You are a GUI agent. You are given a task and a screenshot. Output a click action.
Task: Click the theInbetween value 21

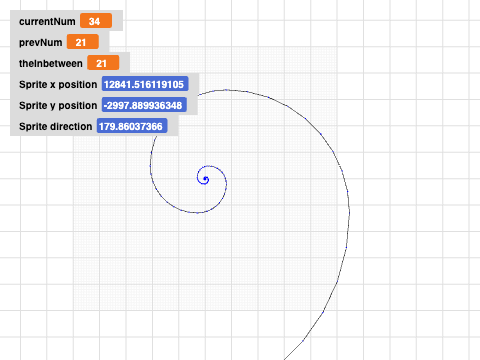coord(103,63)
